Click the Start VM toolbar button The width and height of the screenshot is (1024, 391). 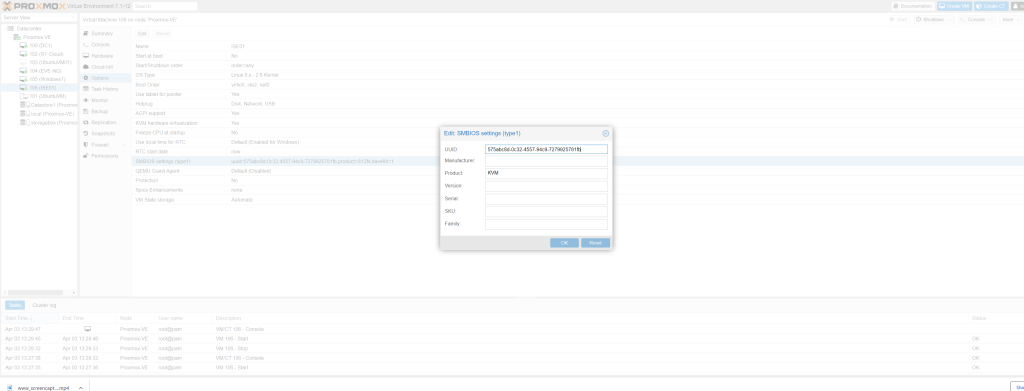[x=899, y=20]
